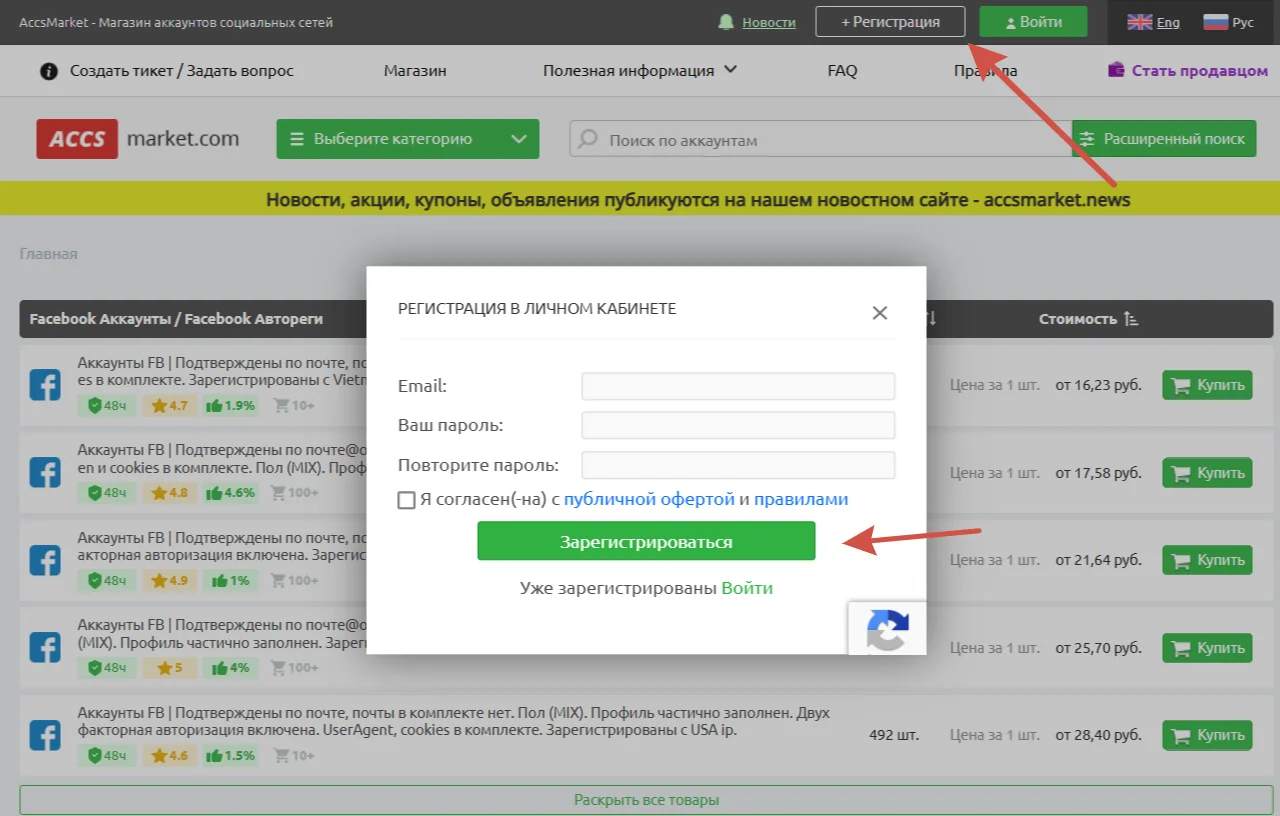Screen dimensions: 1280x816
Task: Click the 1.5% thumbs-up badge
Action: (231, 755)
